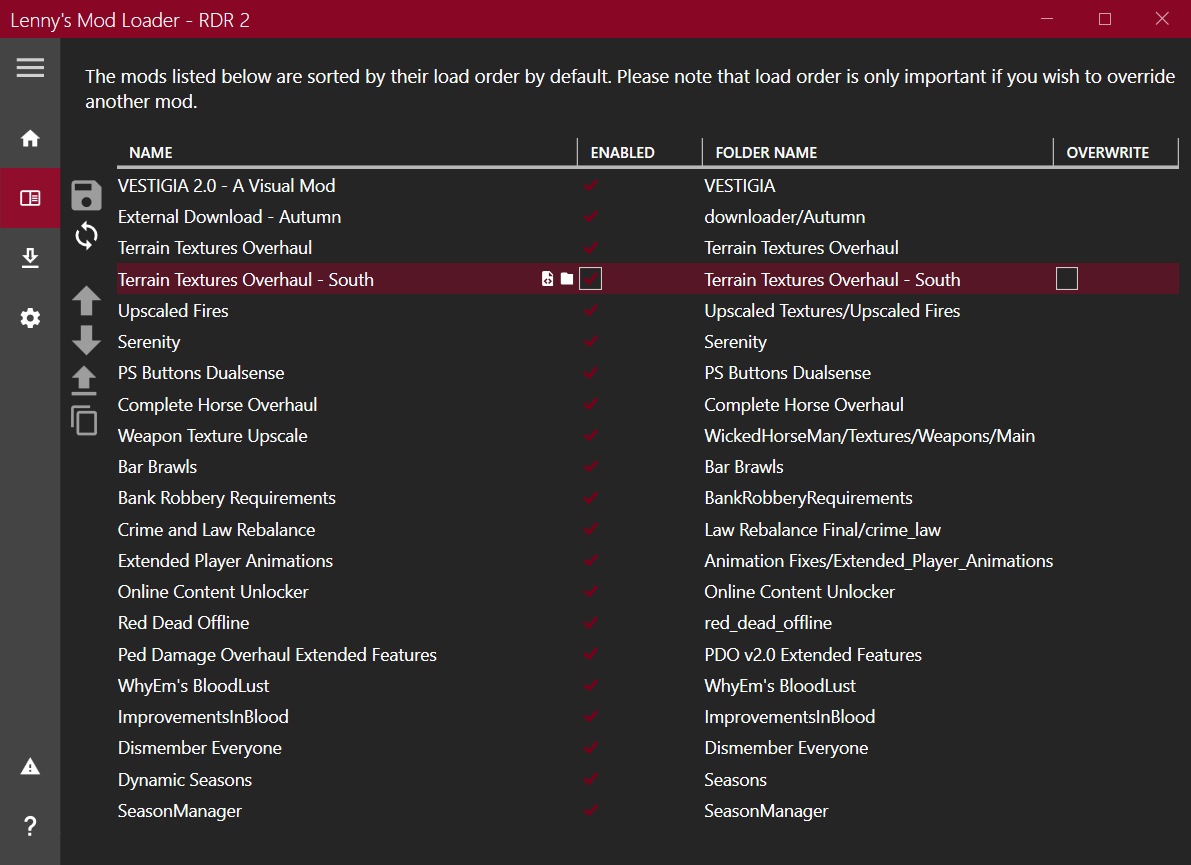Image resolution: width=1191 pixels, height=865 pixels.
Task: Move the selected mod down in load order
Action: tap(87, 340)
